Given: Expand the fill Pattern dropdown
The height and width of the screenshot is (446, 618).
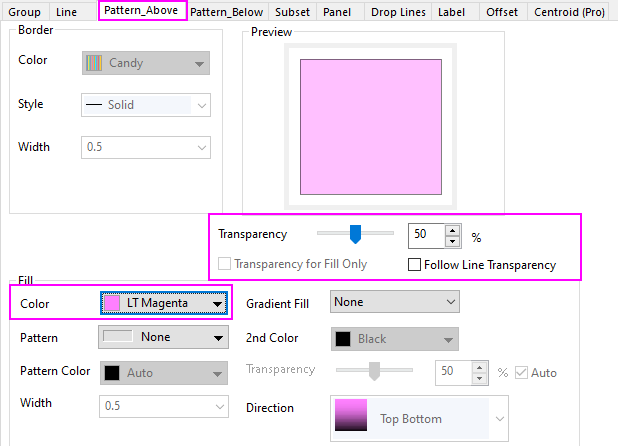Looking at the screenshot, I should point(164,338).
